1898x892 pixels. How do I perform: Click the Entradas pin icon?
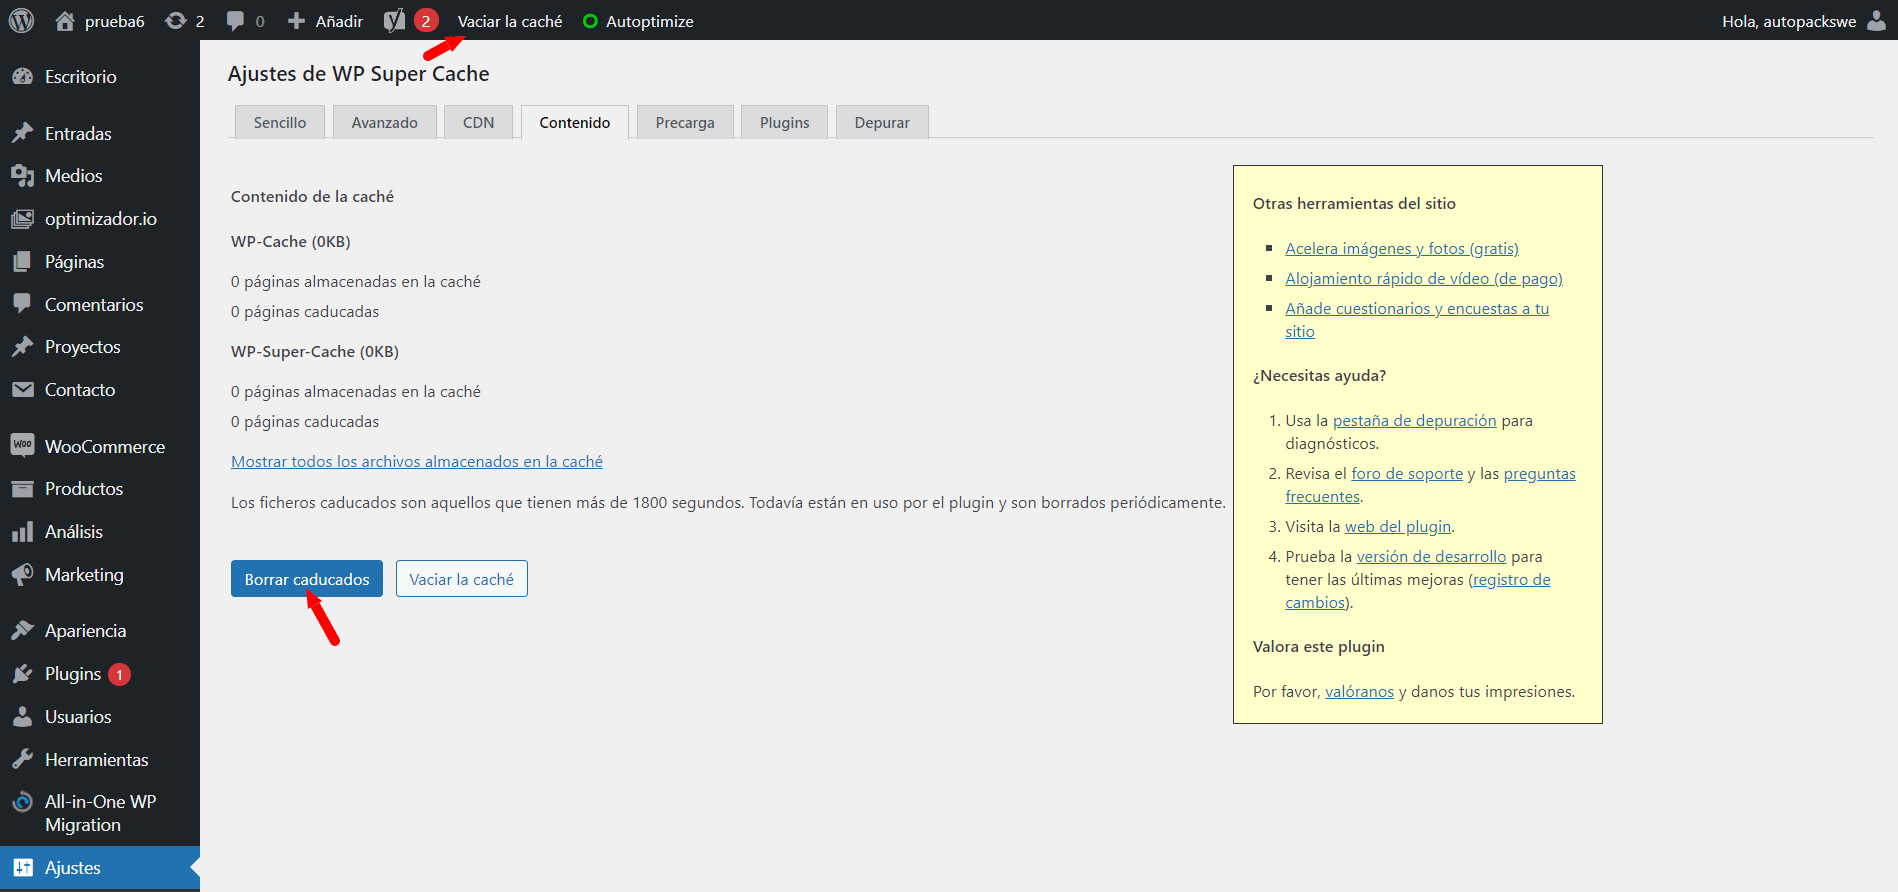click(23, 133)
